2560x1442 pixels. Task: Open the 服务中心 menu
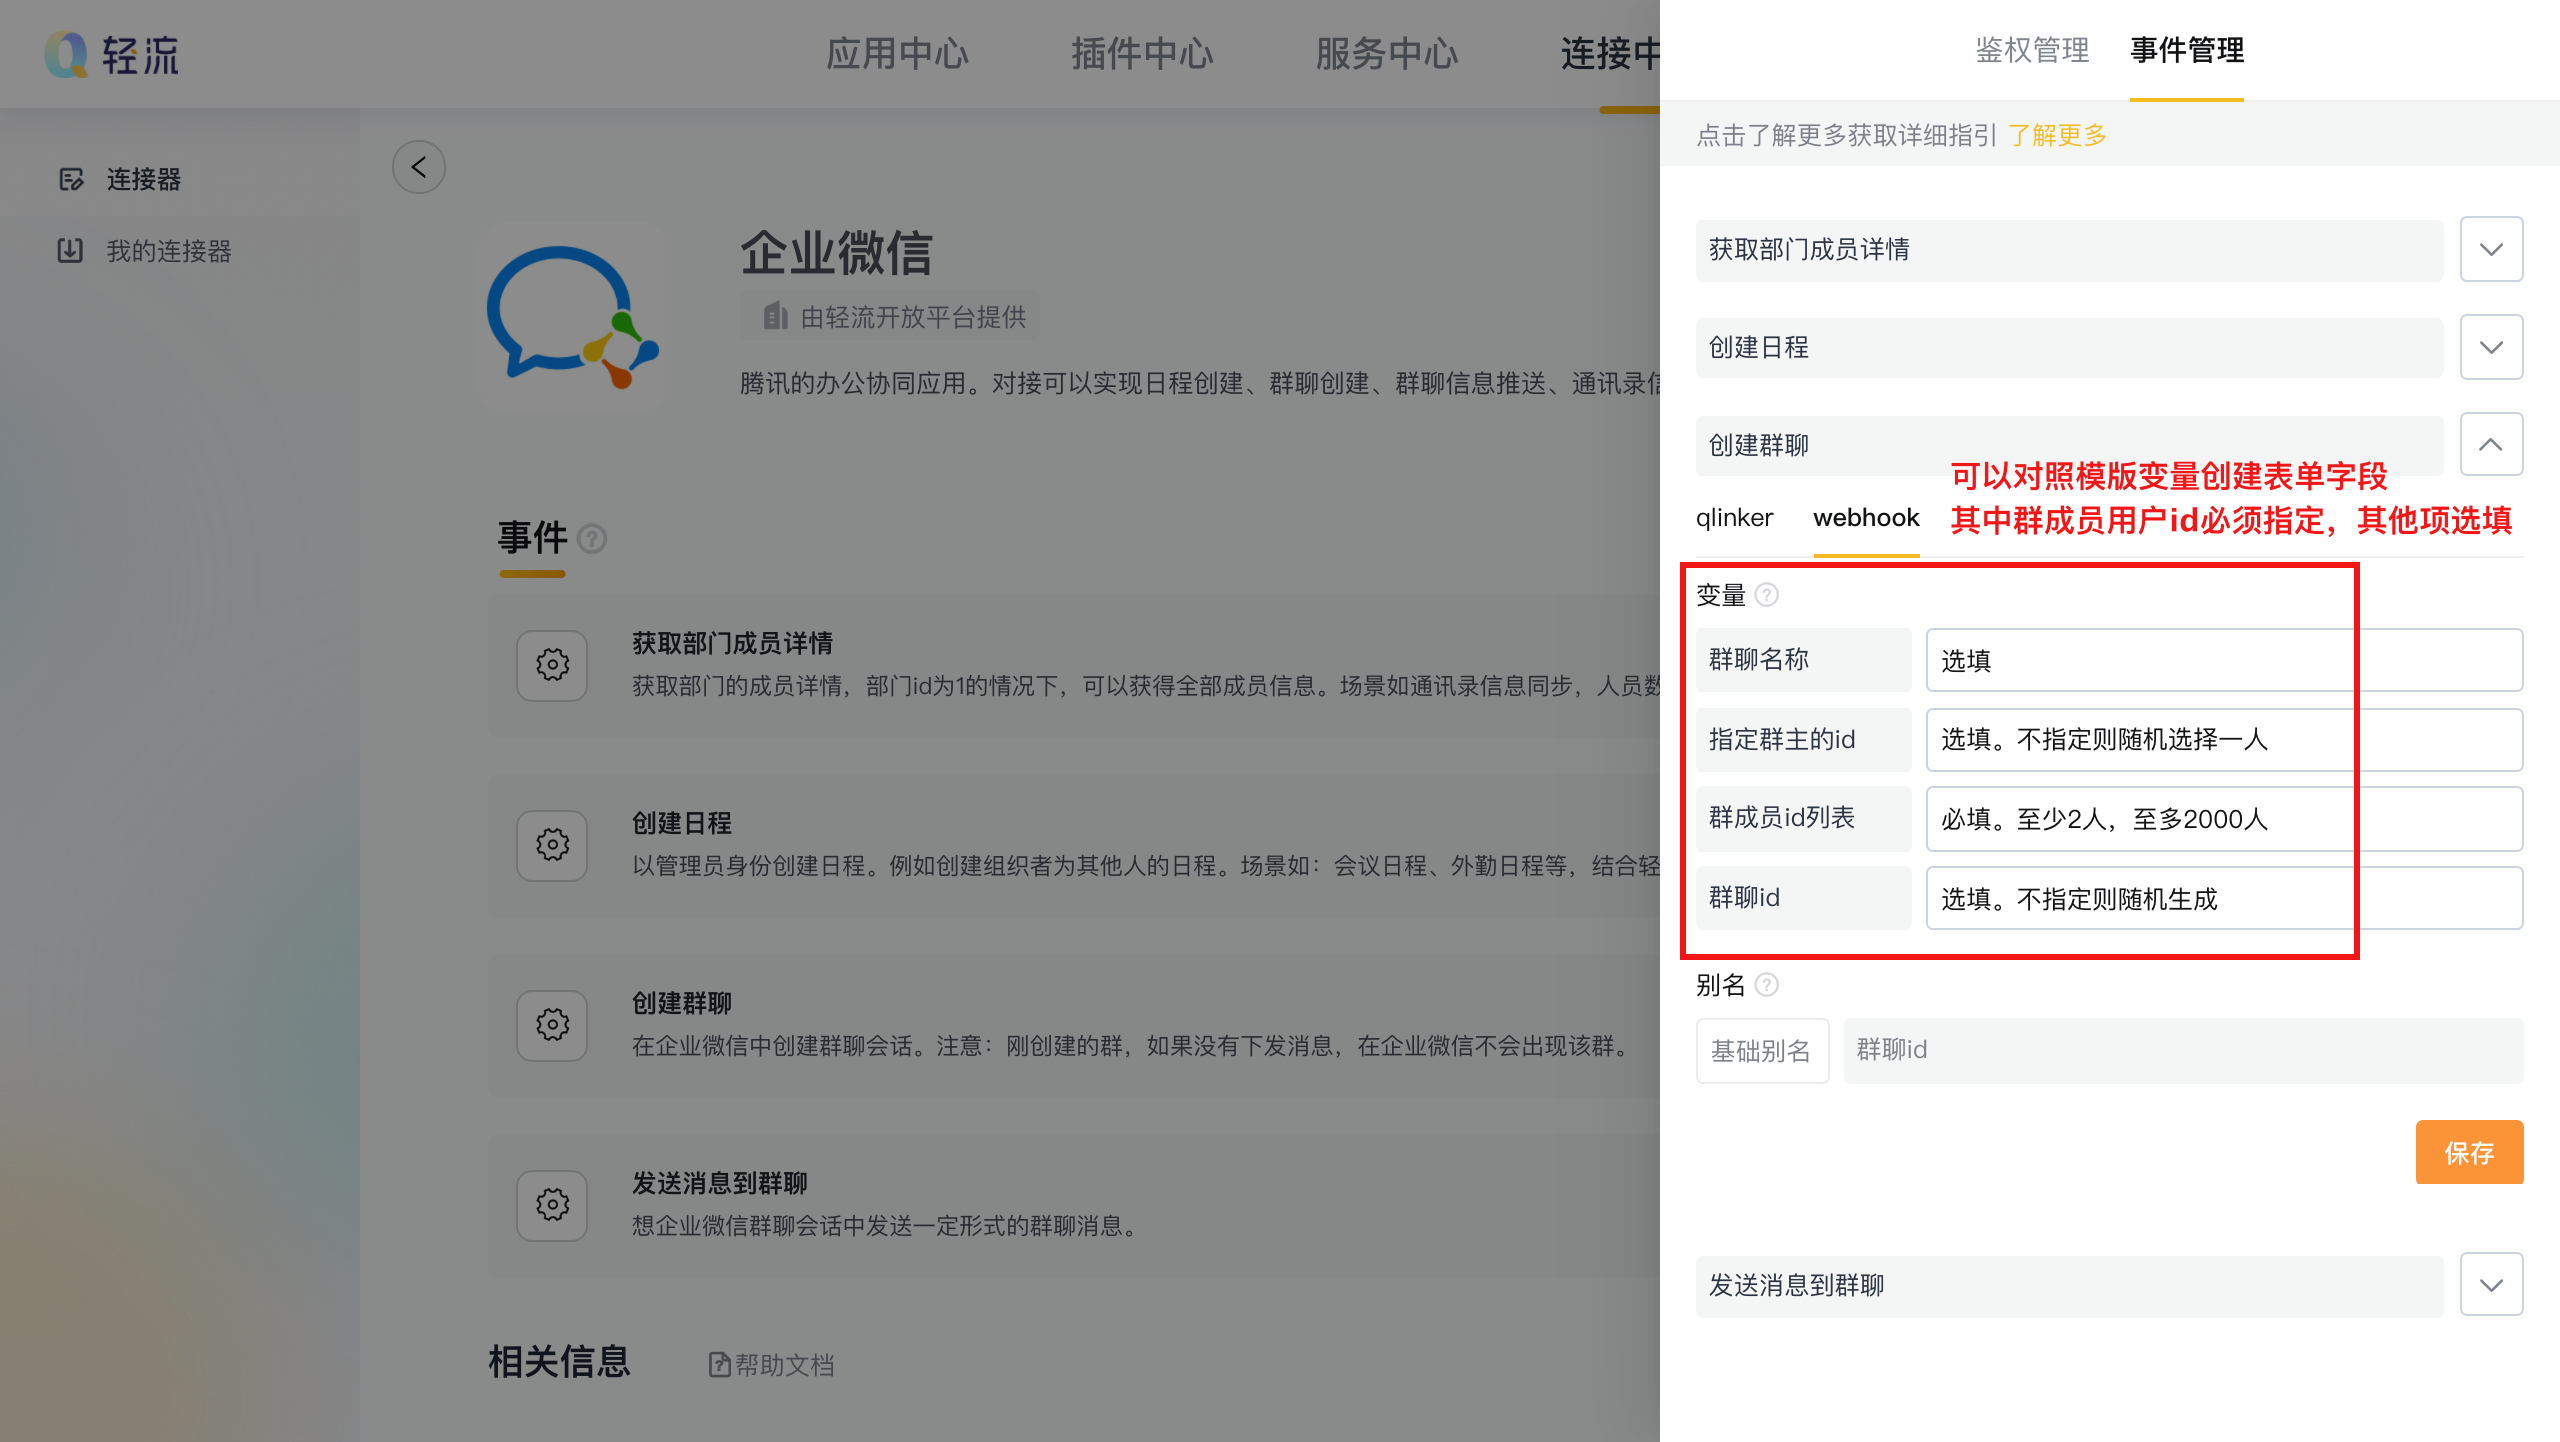coord(1387,53)
